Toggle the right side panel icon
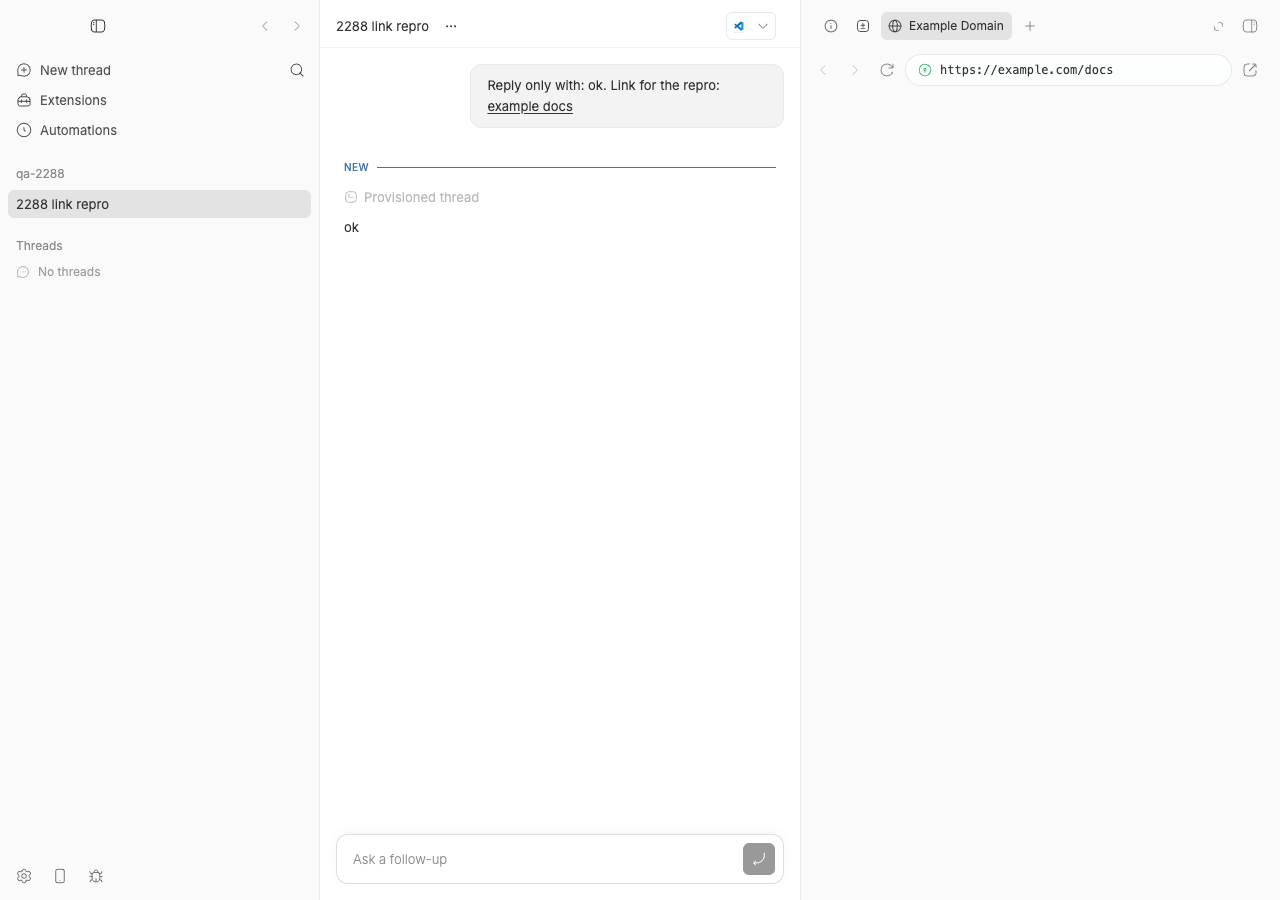This screenshot has width=1280, height=900. pyautogui.click(x=1250, y=26)
